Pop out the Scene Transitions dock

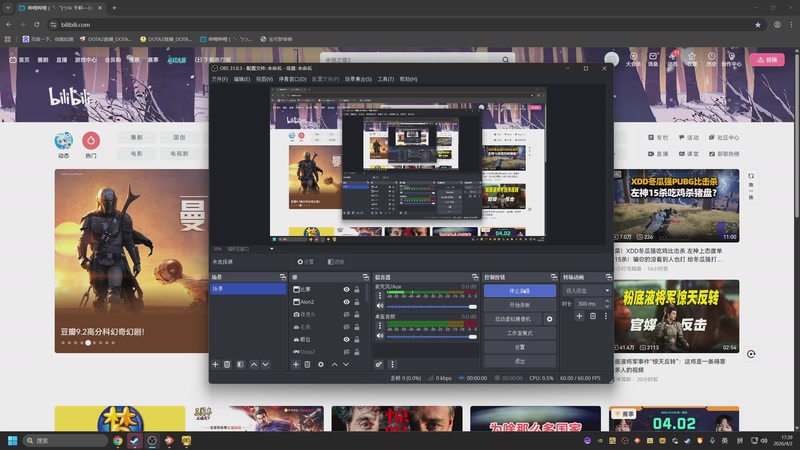tap(609, 277)
